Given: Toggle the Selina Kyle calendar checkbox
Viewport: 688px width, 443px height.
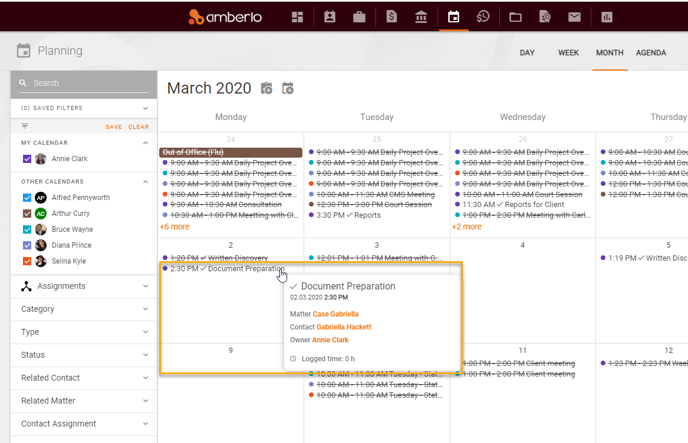Looking at the screenshot, I should tap(27, 261).
